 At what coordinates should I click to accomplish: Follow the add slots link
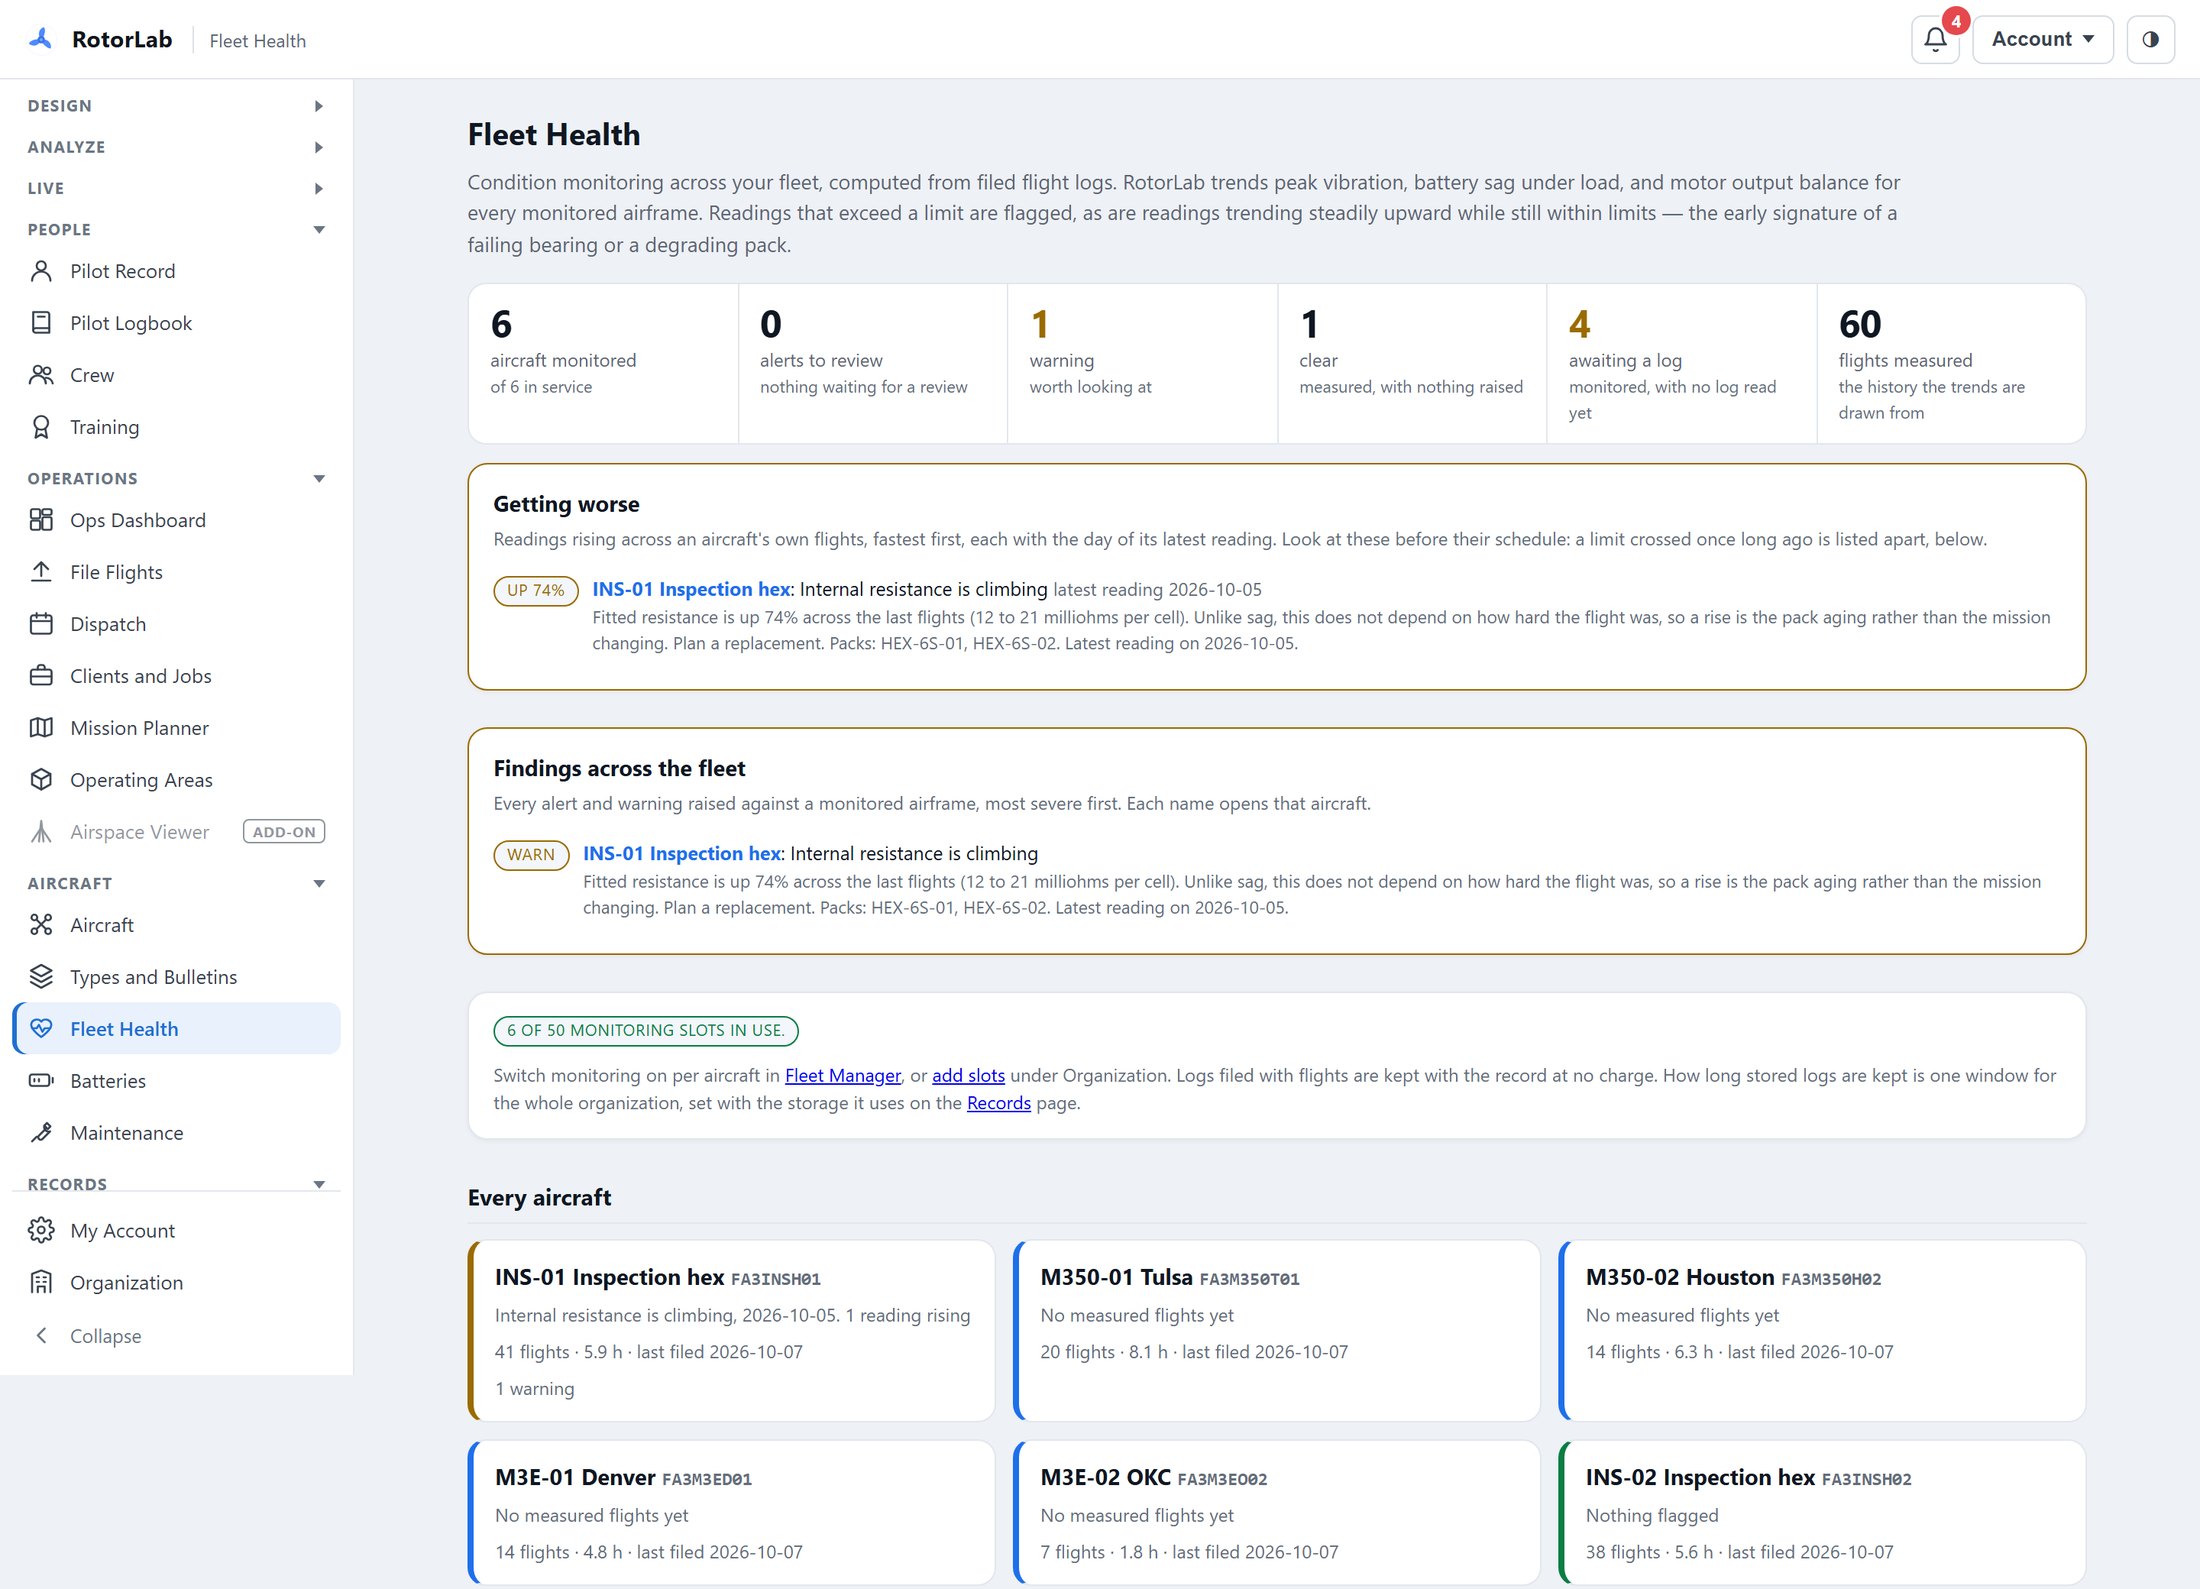(x=968, y=1076)
